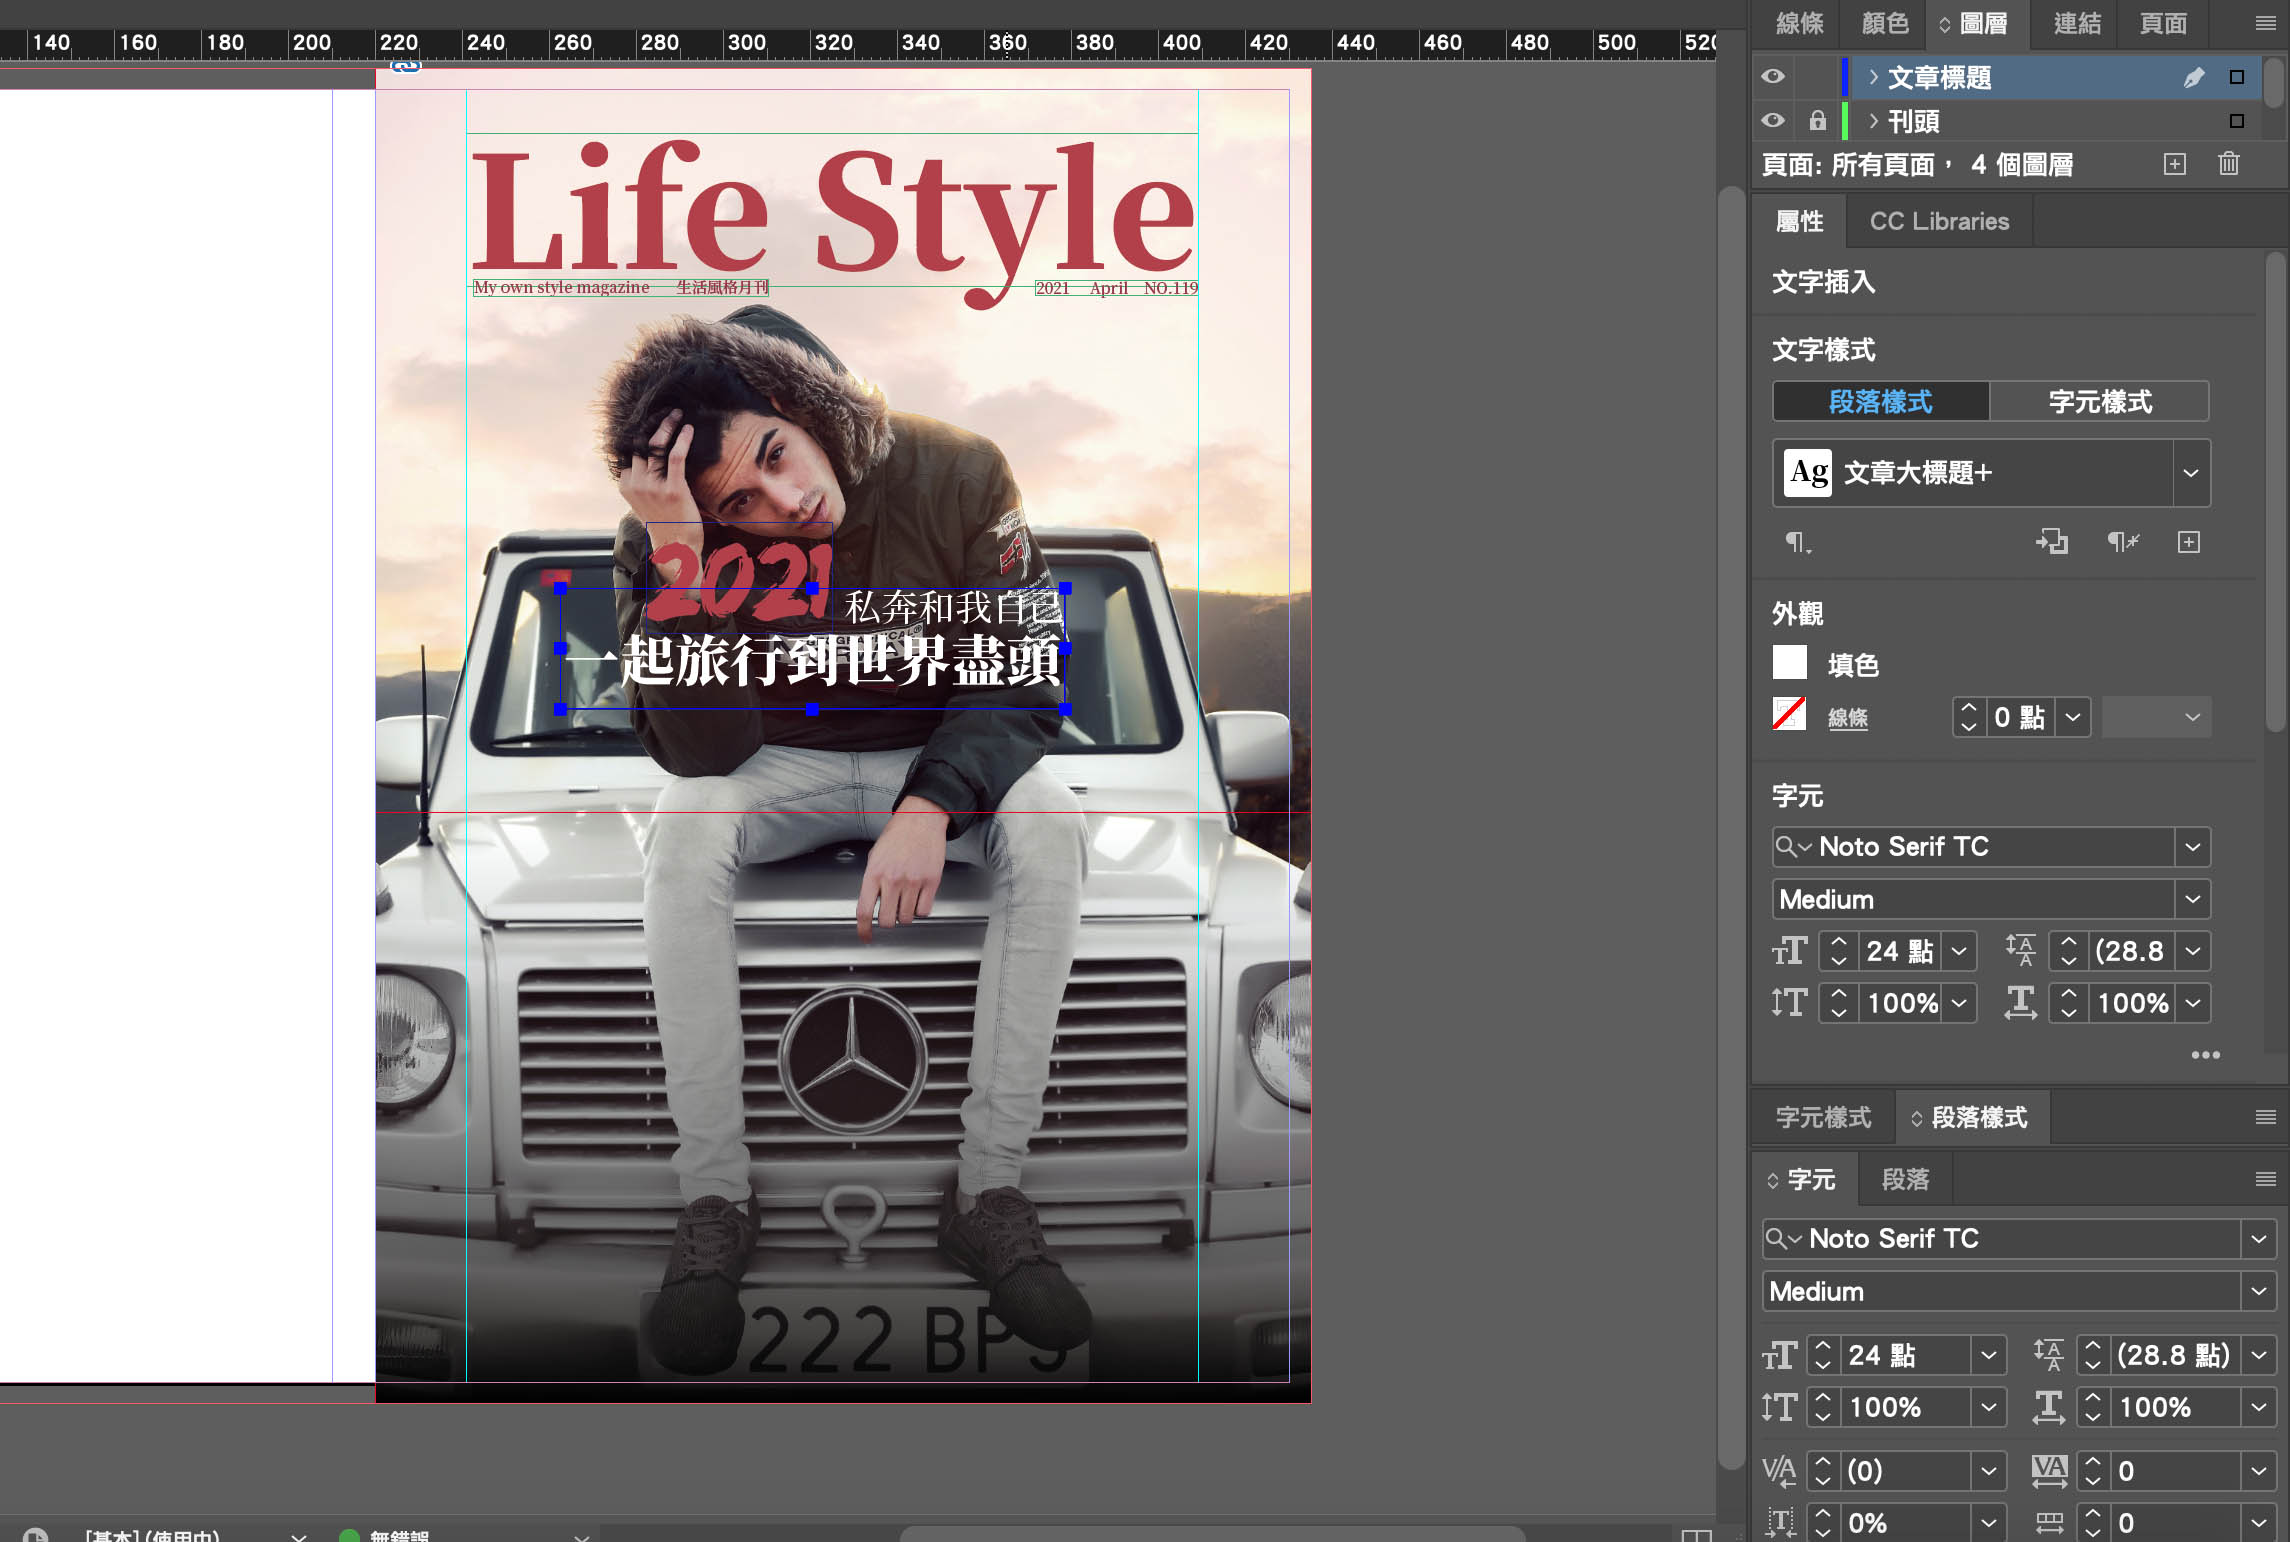Click the delete layer trash icon

[x=2229, y=164]
